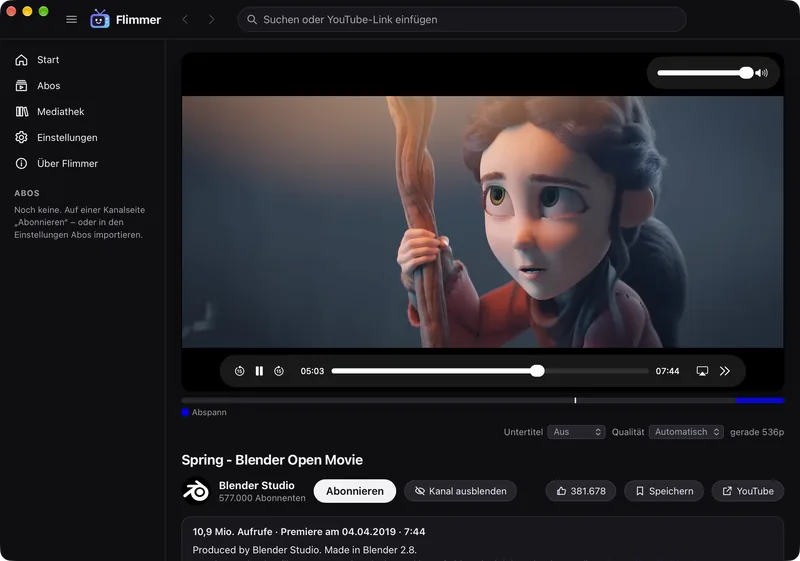This screenshot has width=800, height=561.
Task: Jump to the blue Abspann segment
Action: (x=760, y=400)
